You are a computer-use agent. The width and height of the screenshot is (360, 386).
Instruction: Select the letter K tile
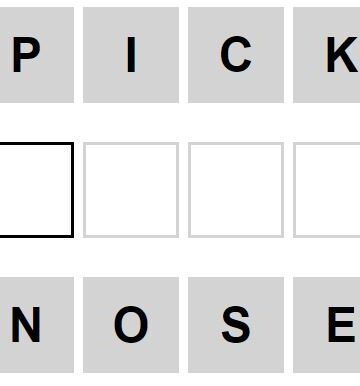point(327,55)
